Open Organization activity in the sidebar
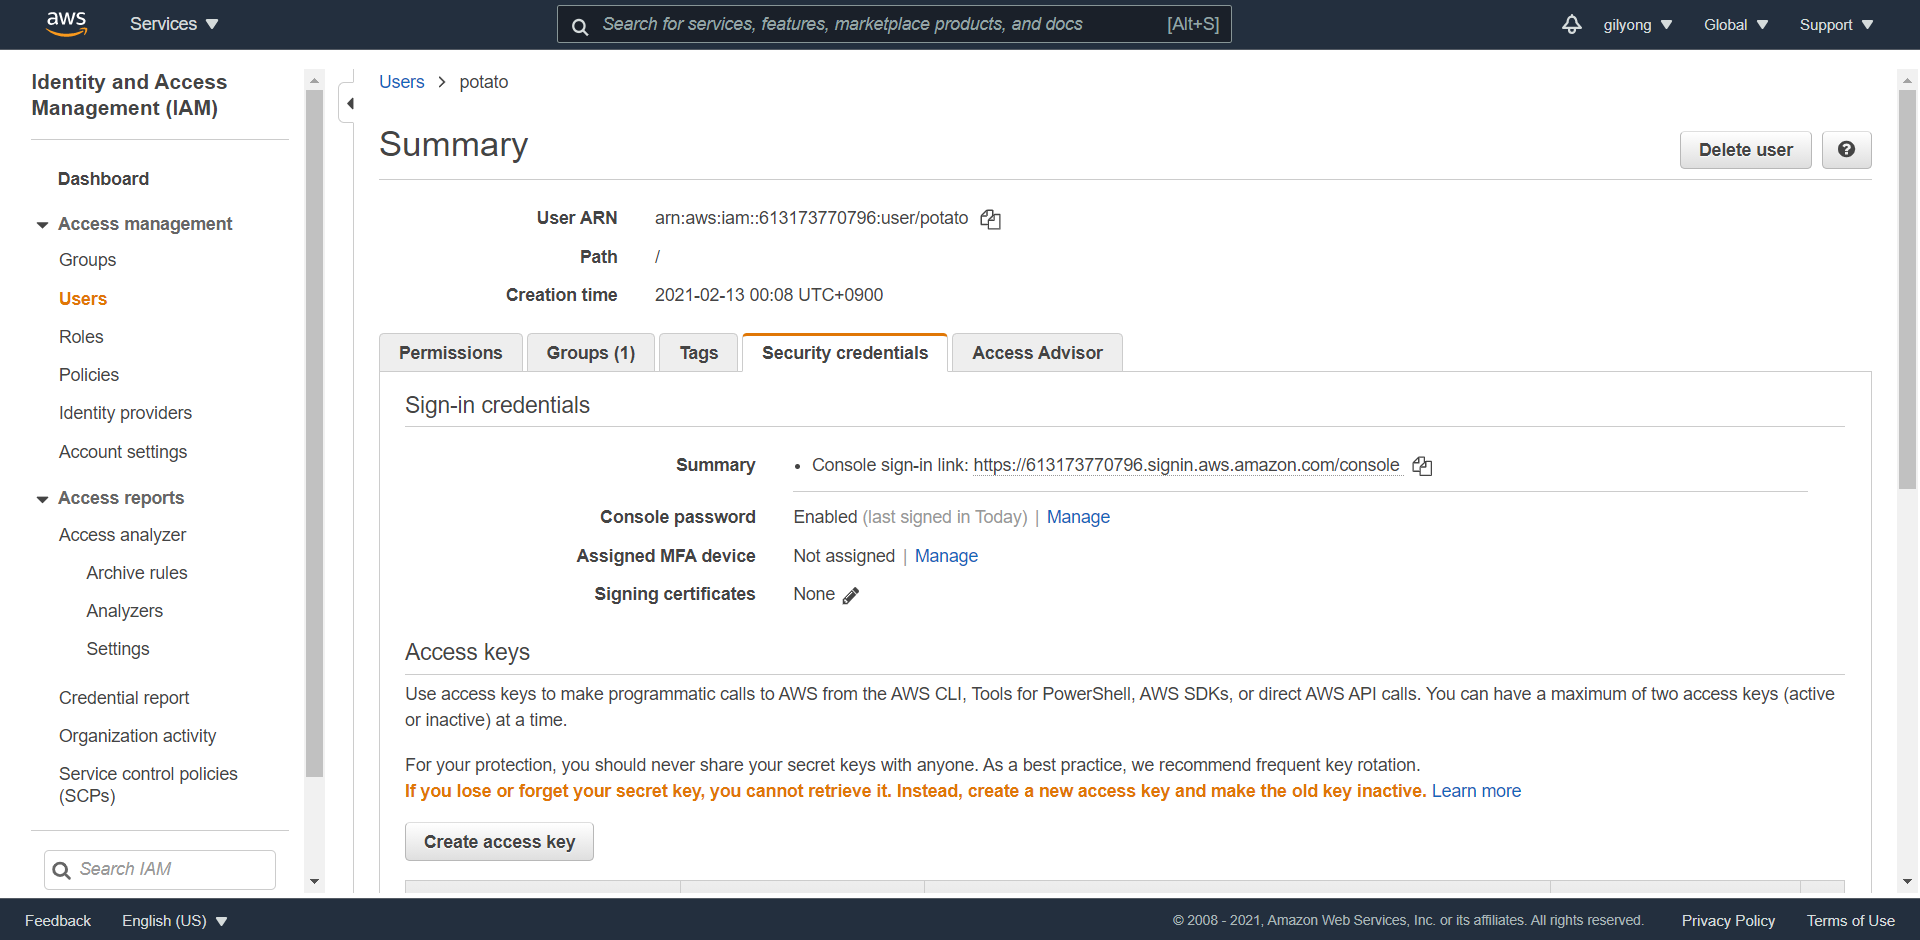 click(138, 736)
